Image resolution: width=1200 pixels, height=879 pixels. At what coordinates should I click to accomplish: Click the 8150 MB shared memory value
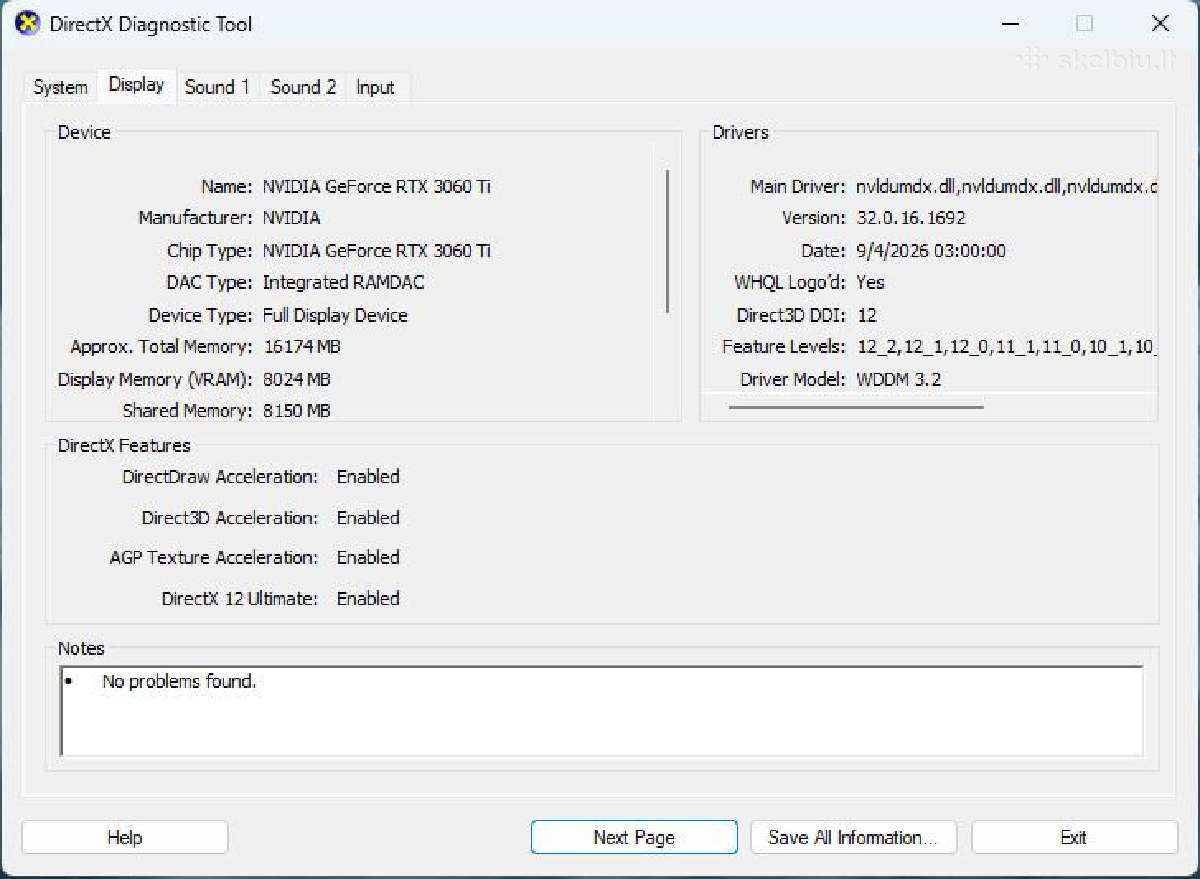[296, 411]
